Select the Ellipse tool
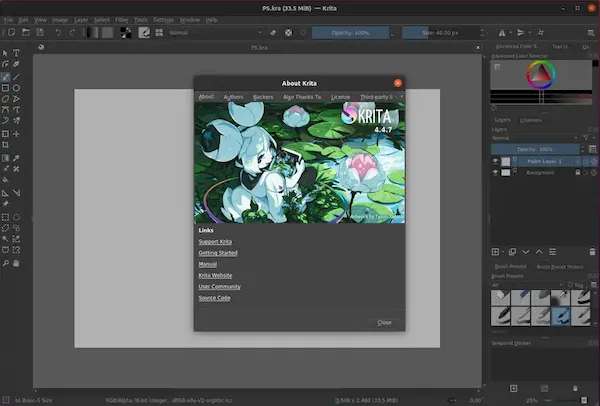Screen dimensions: 600x406 click(x=16, y=88)
